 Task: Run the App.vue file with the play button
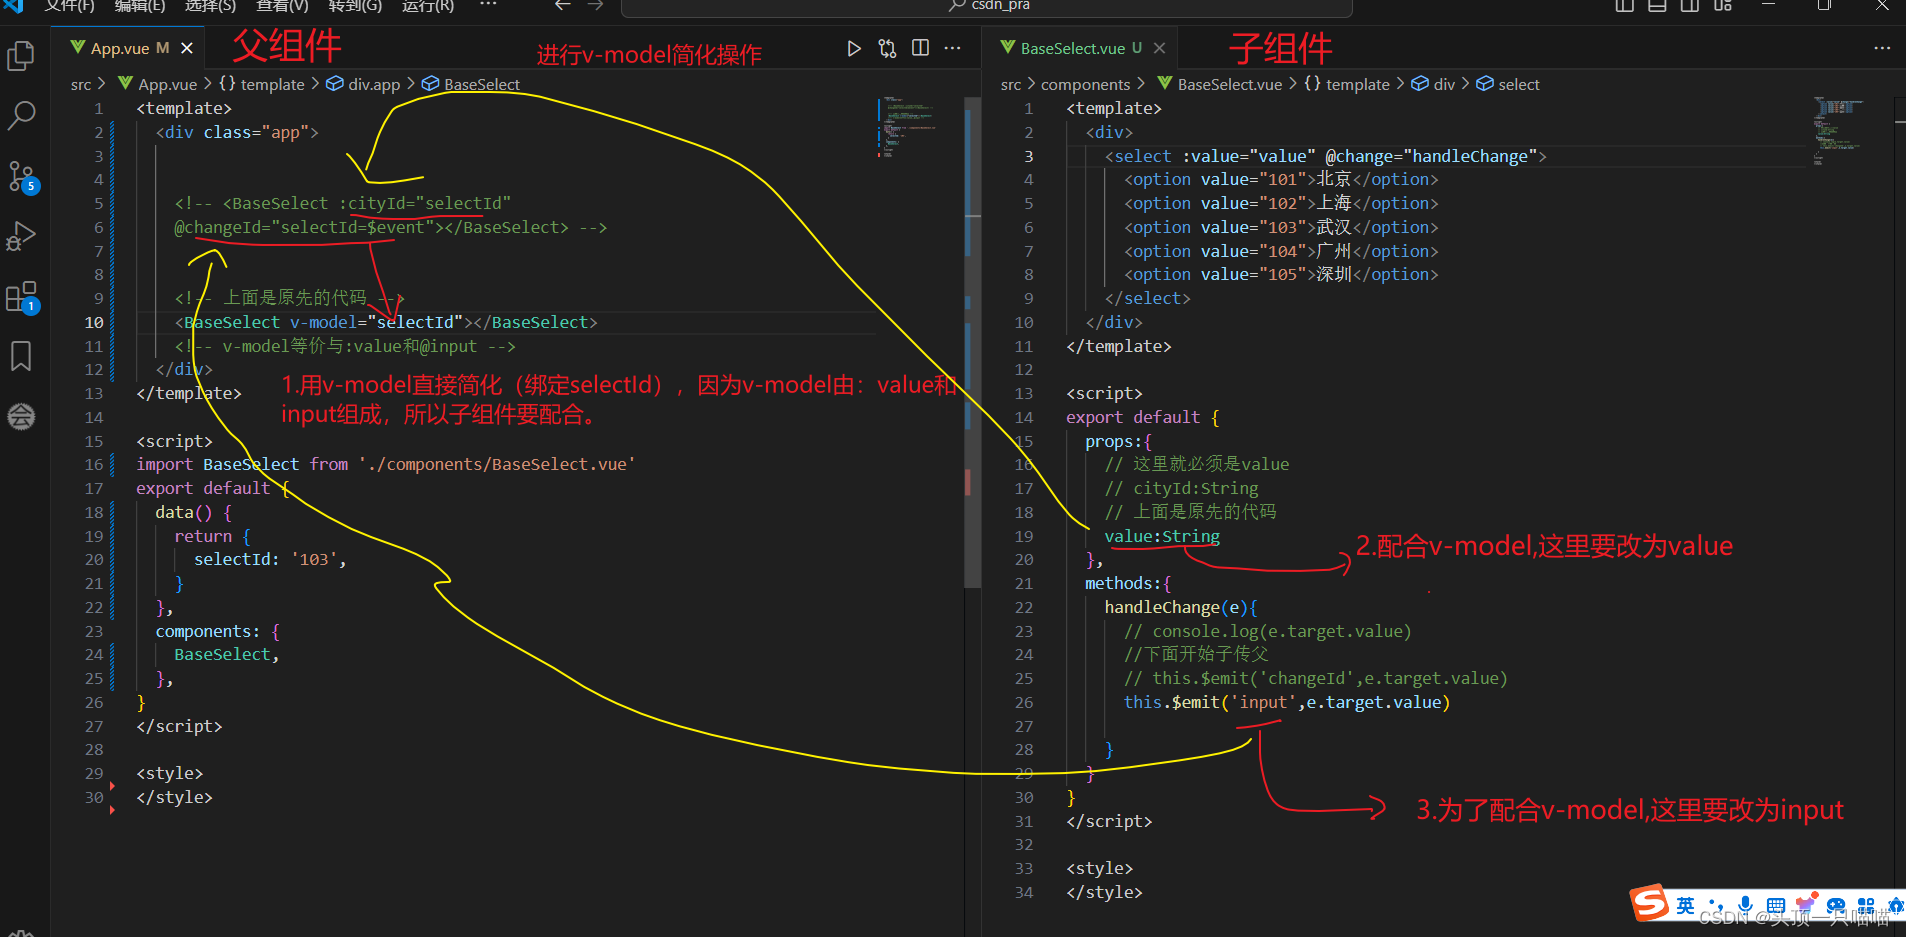point(853,47)
